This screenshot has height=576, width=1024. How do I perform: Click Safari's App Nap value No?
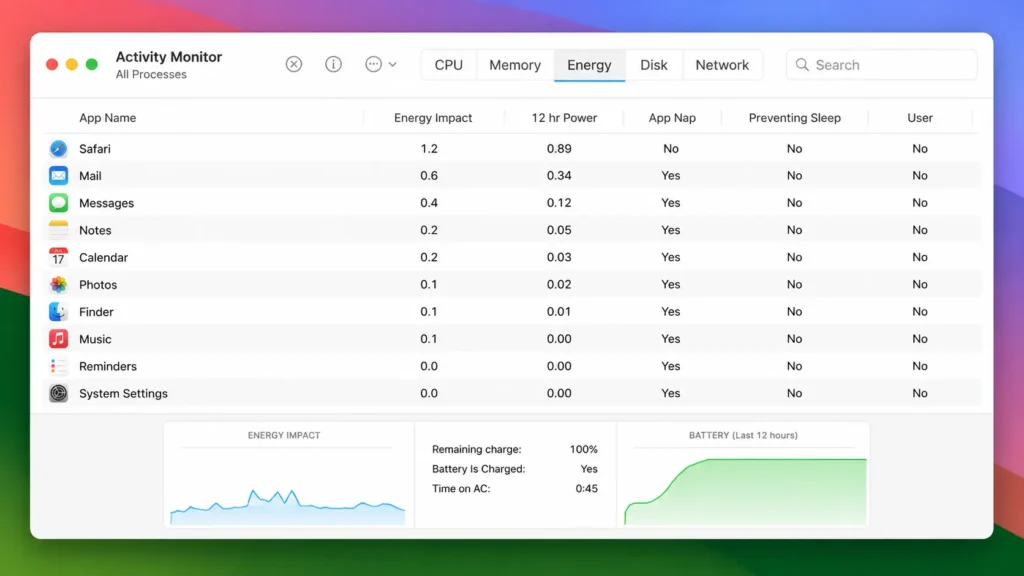(x=671, y=148)
